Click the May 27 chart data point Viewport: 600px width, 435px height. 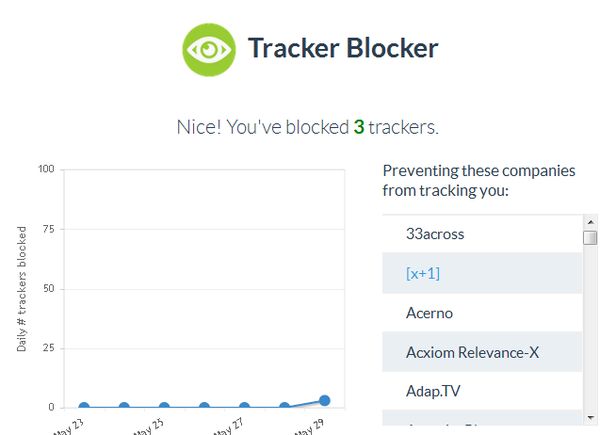point(244,407)
